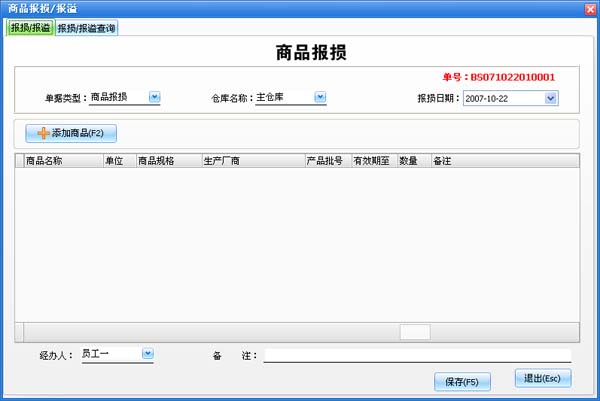Image resolution: width=600 pixels, height=401 pixels.
Task: Click the 数量 column header
Action: click(412, 160)
